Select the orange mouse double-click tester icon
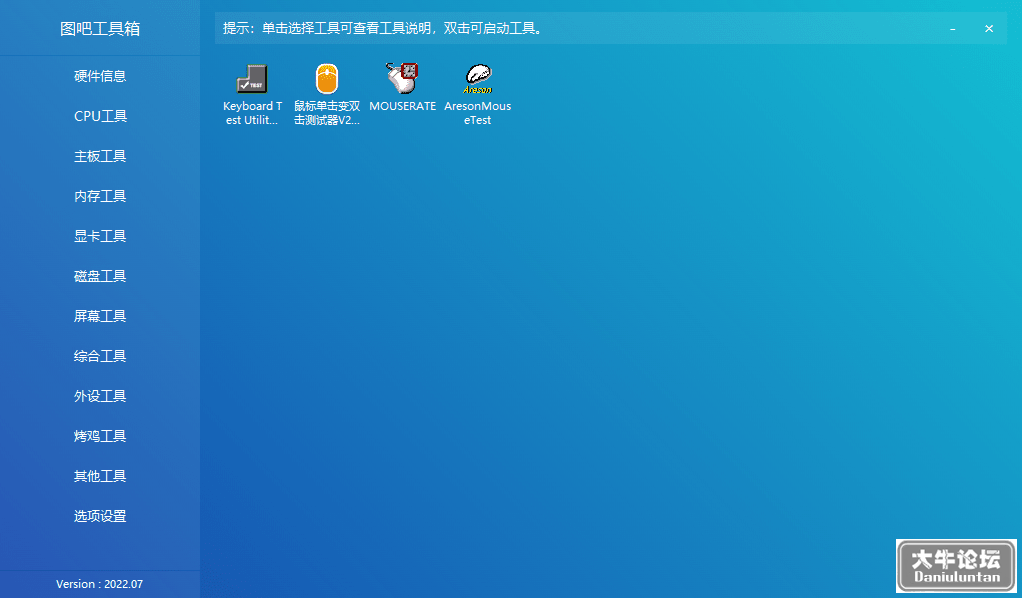Viewport: 1022px width, 598px height. click(x=327, y=79)
